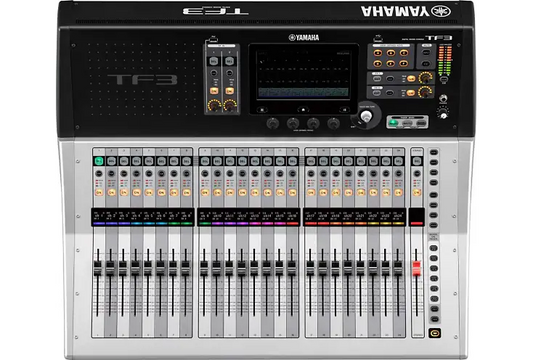Hit the SEL key on channel 4
This screenshot has height=360, width=533.
(x=136, y=161)
